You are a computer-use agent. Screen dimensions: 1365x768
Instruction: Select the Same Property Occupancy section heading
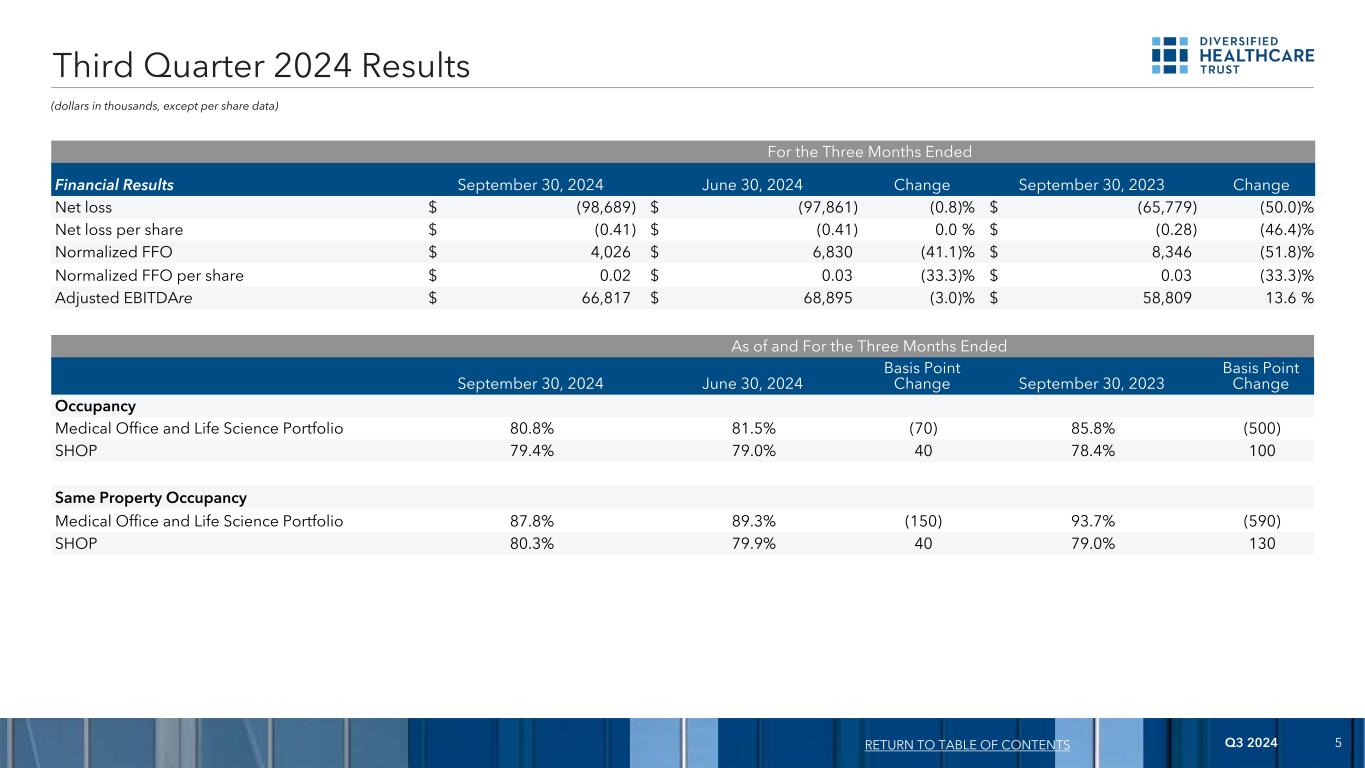point(149,497)
